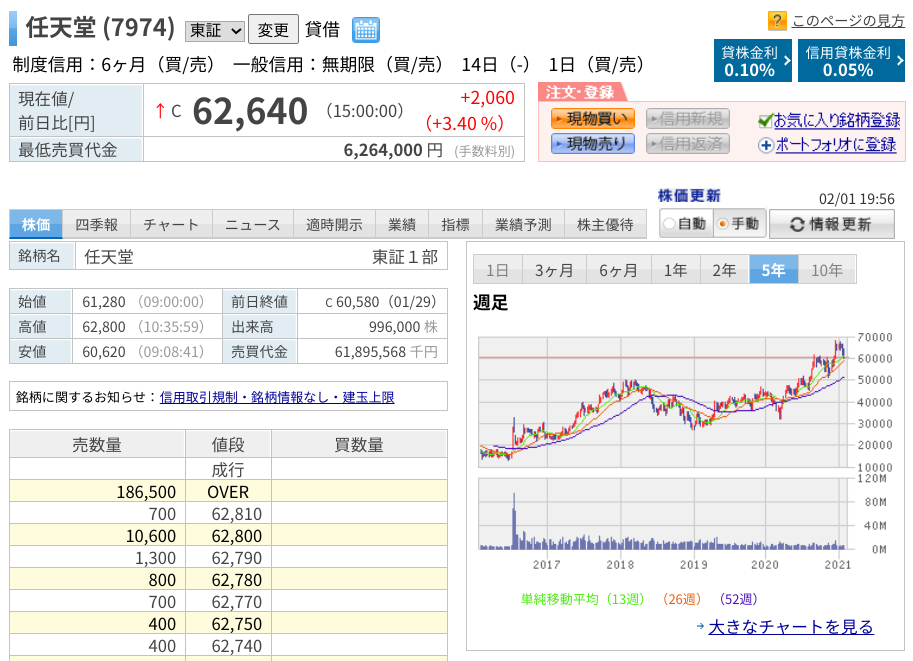The width and height of the screenshot is (913, 661).
Task: Click the 現物買い button
Action: coord(593,119)
